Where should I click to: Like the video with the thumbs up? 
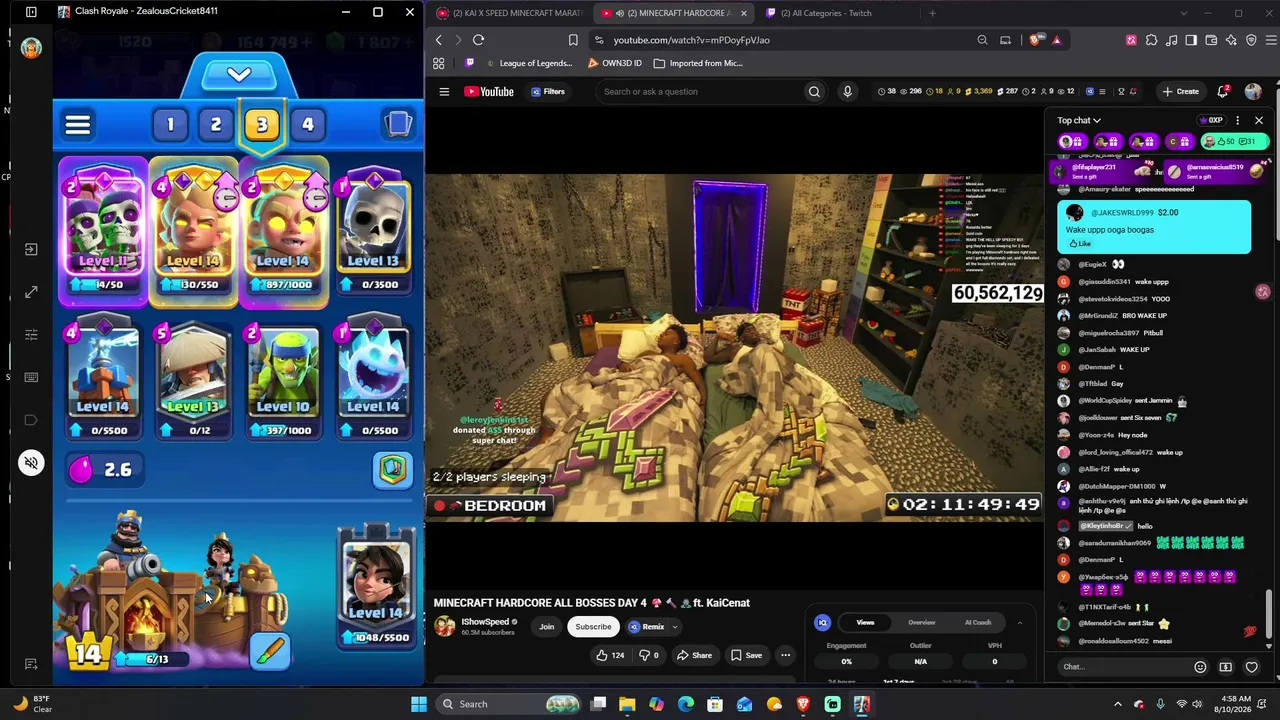pos(610,656)
